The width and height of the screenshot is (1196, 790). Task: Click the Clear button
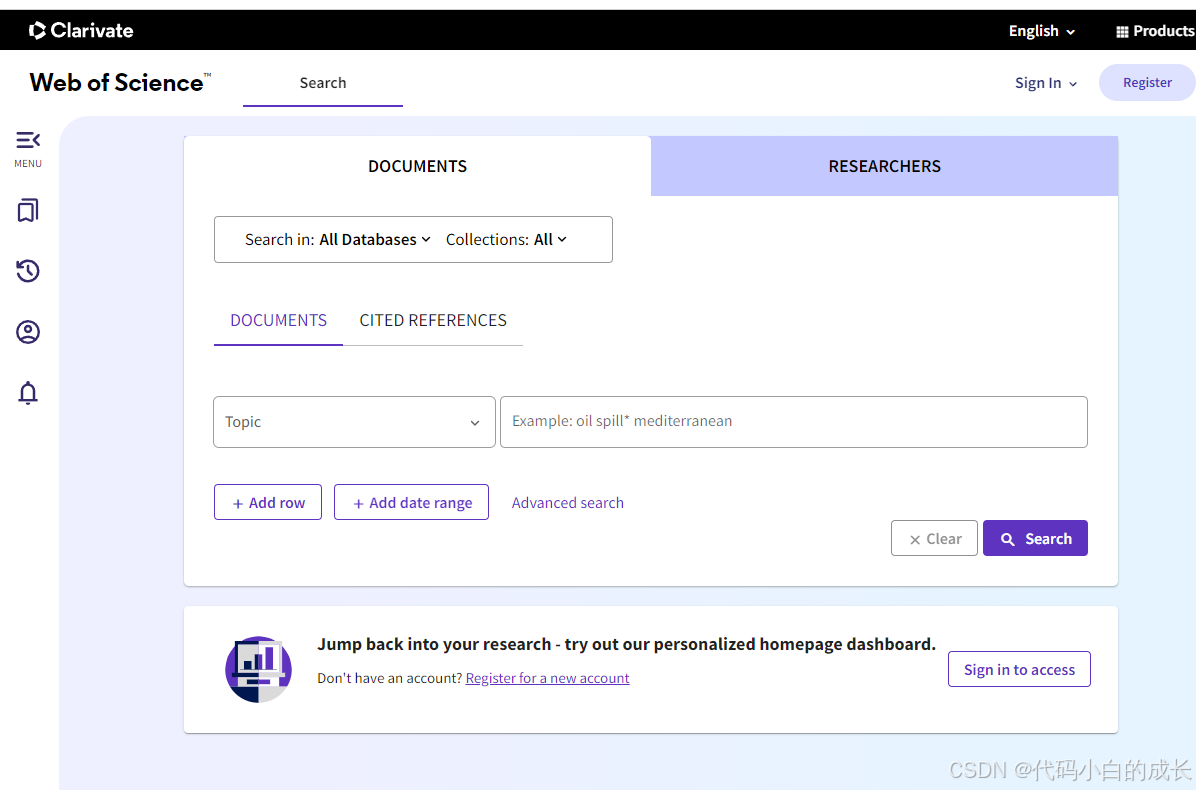coord(934,538)
